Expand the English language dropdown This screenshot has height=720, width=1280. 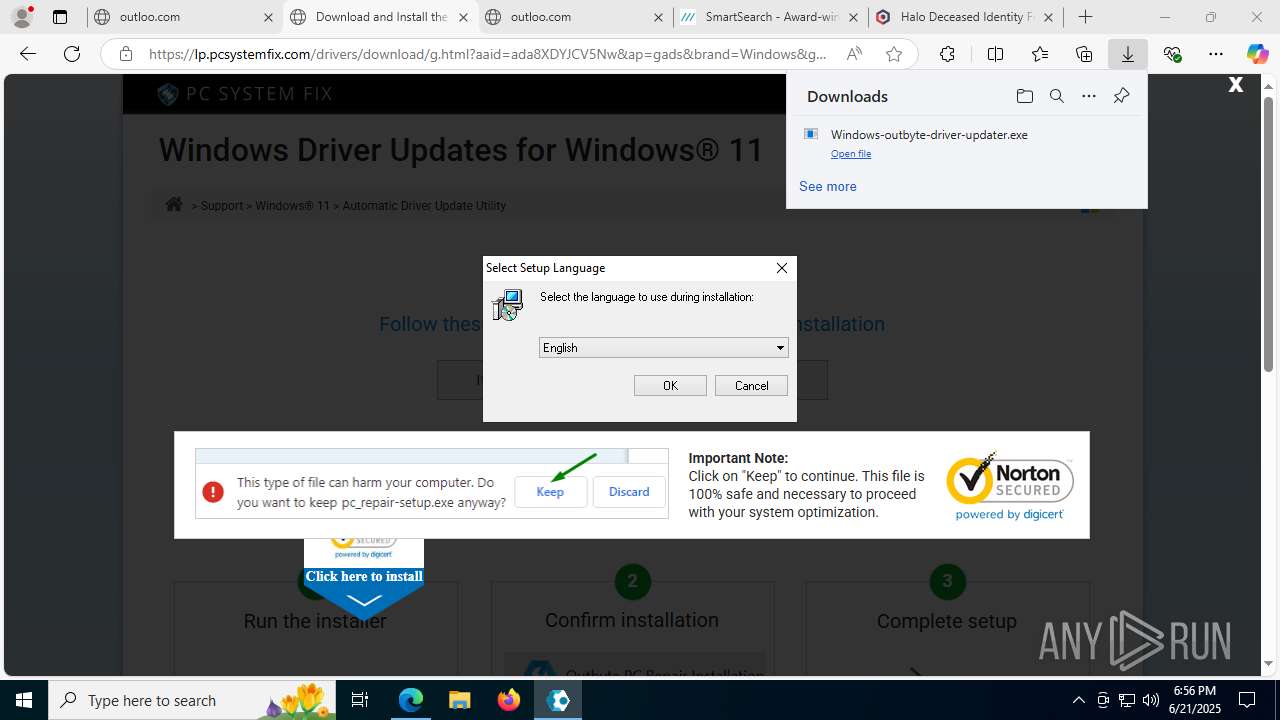[x=664, y=348]
